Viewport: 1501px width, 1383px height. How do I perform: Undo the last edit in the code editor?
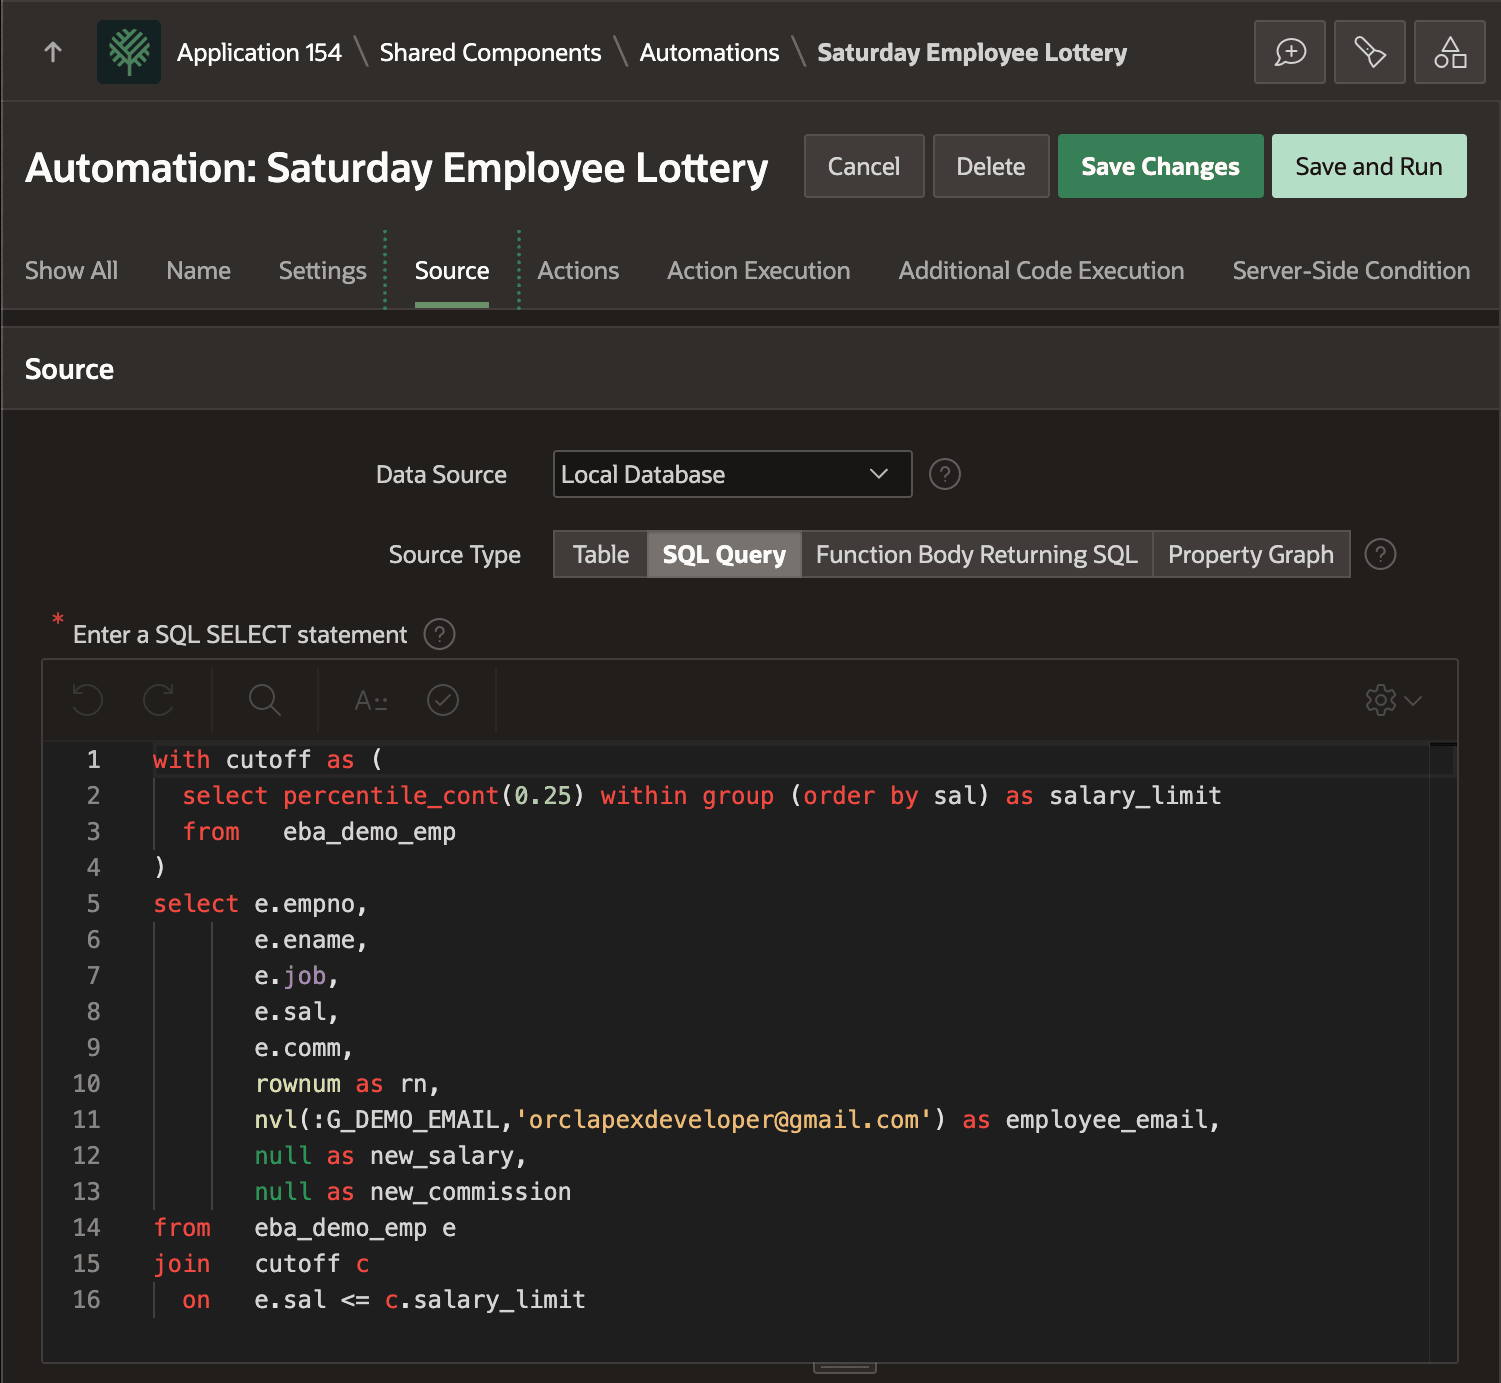pos(88,700)
